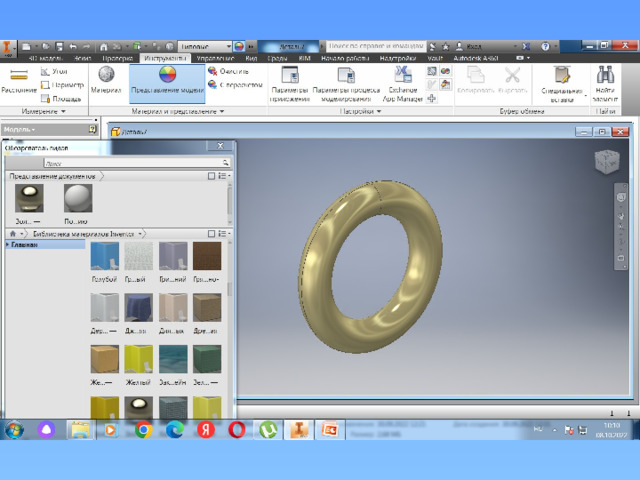Open the Управление ribbon tab

214,59
